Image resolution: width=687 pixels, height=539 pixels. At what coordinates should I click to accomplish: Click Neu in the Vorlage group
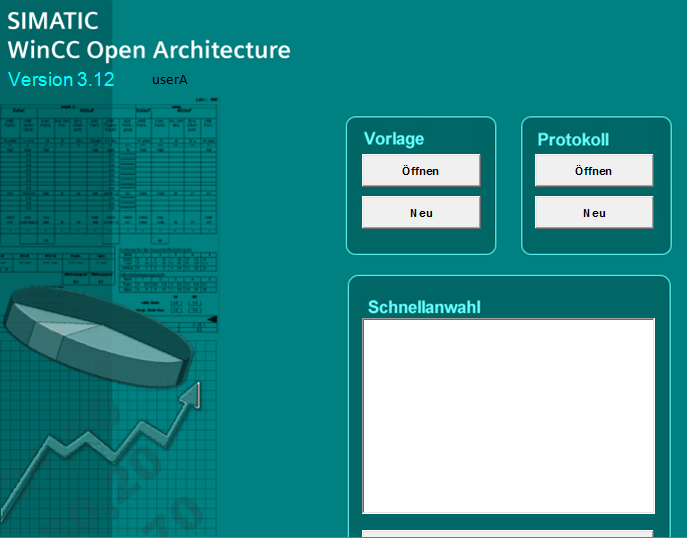coord(420,213)
